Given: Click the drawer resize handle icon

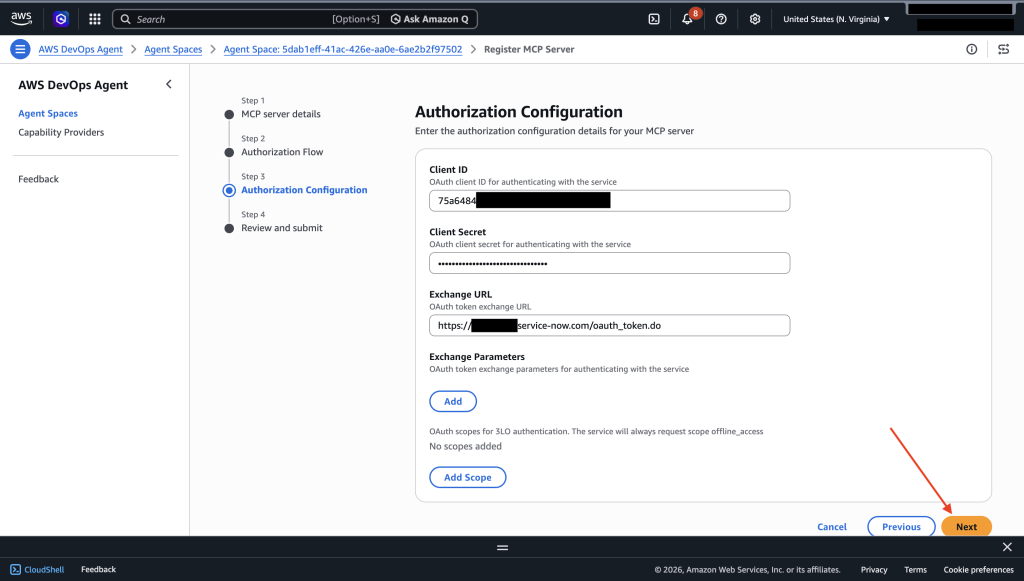Looking at the screenshot, I should [502, 547].
